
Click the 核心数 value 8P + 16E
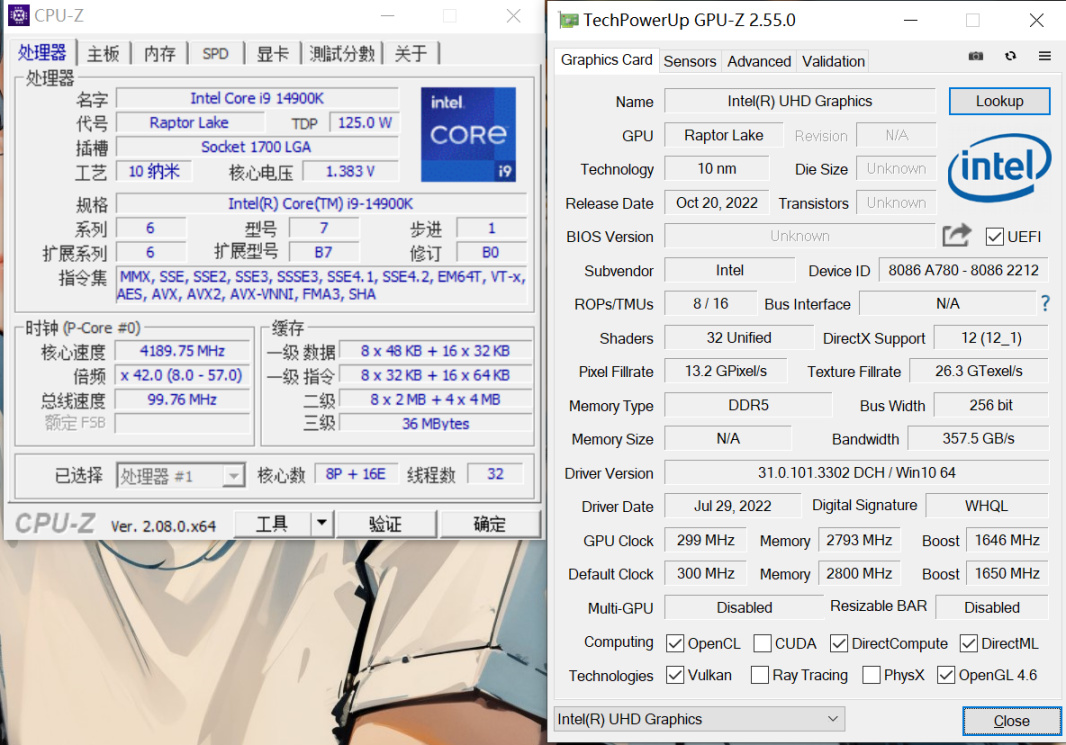pos(356,474)
